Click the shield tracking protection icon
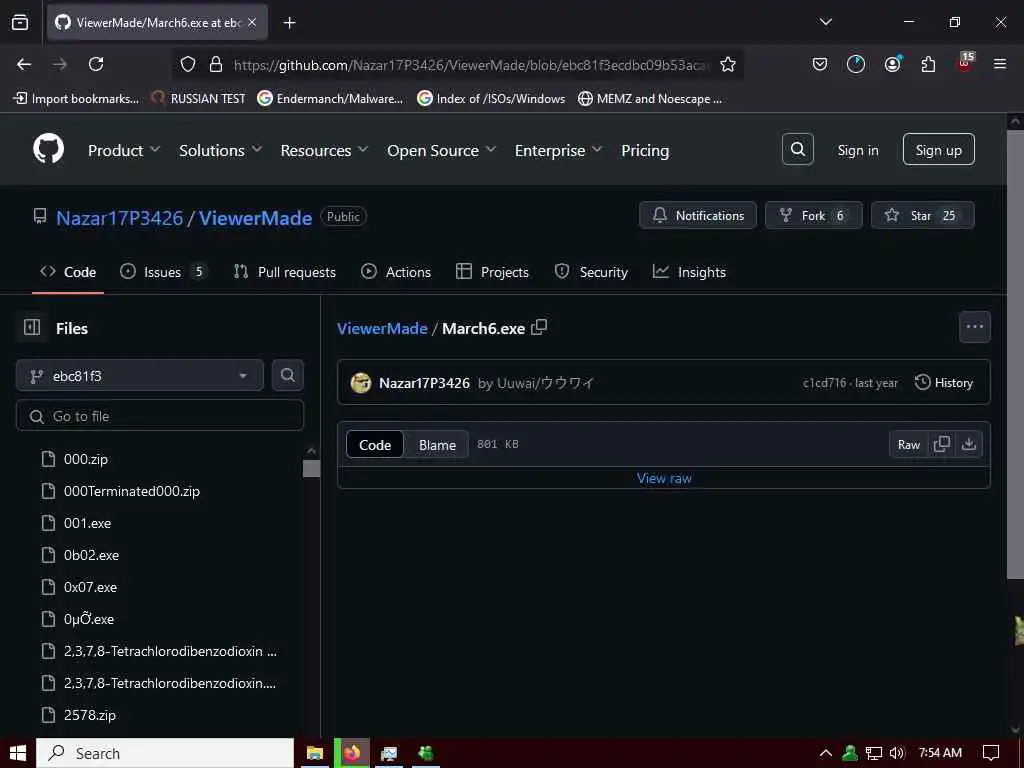1024x768 pixels. [x=187, y=64]
